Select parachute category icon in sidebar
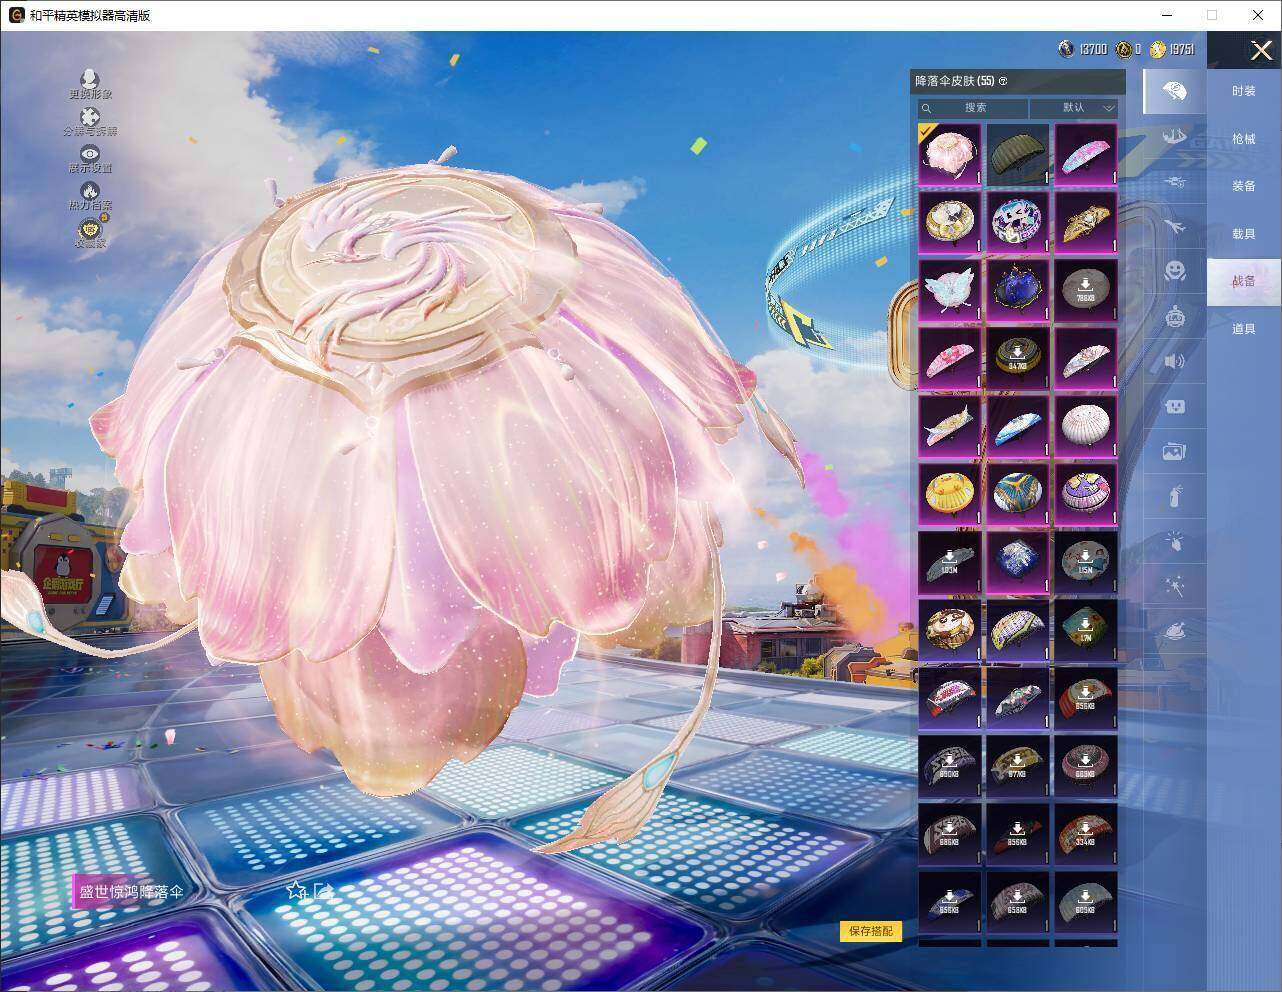This screenshot has height=992, width=1282. (1174, 91)
